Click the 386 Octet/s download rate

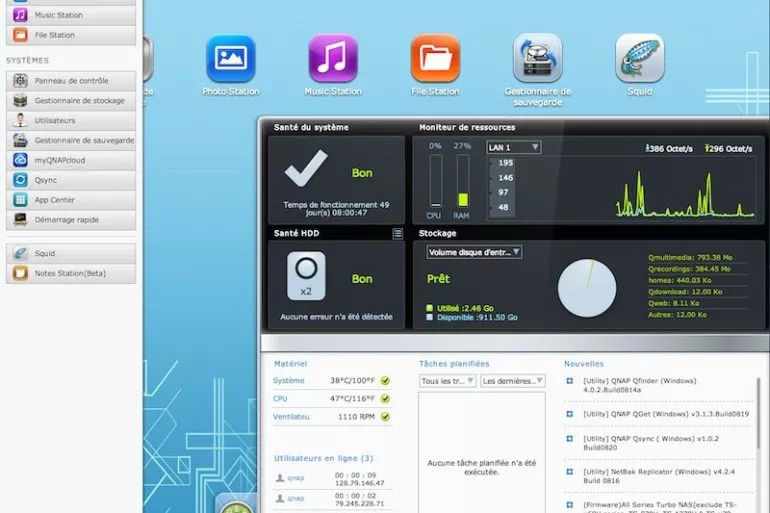click(x=669, y=148)
